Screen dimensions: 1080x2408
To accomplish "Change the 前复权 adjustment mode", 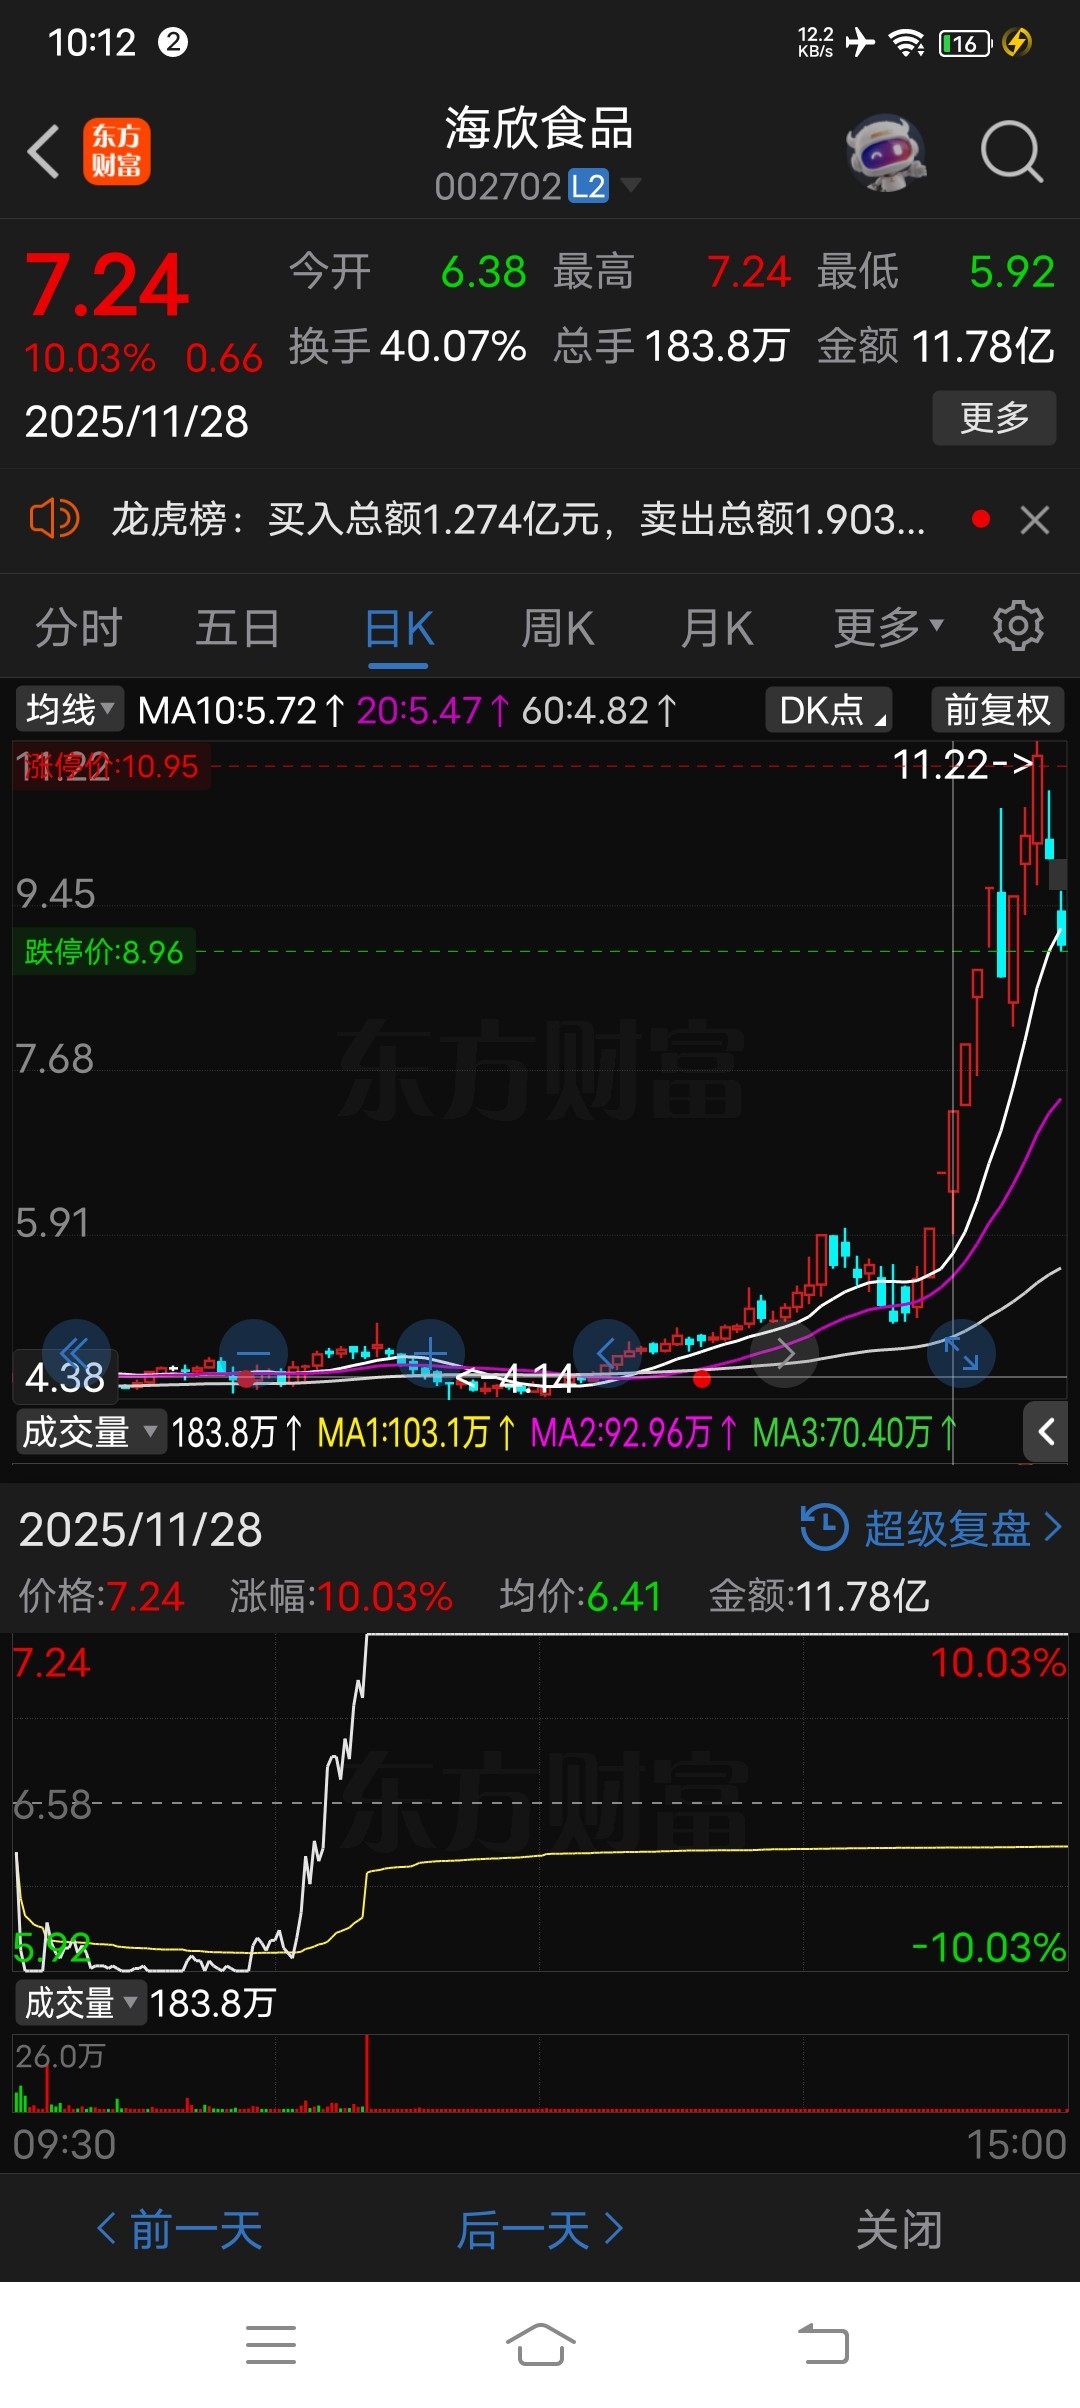I will (x=997, y=710).
